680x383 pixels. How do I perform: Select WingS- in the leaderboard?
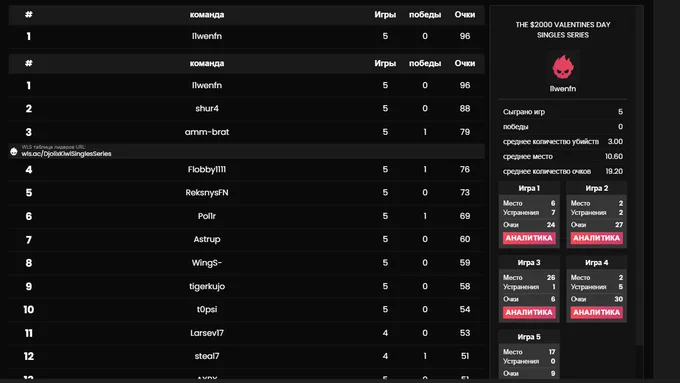click(x=207, y=263)
